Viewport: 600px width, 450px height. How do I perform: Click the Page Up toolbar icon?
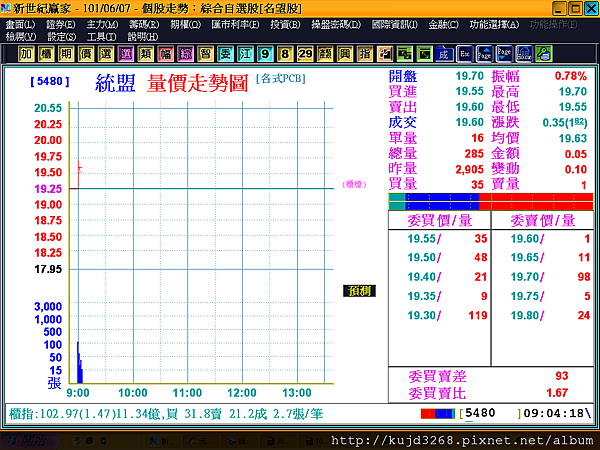click(484, 54)
